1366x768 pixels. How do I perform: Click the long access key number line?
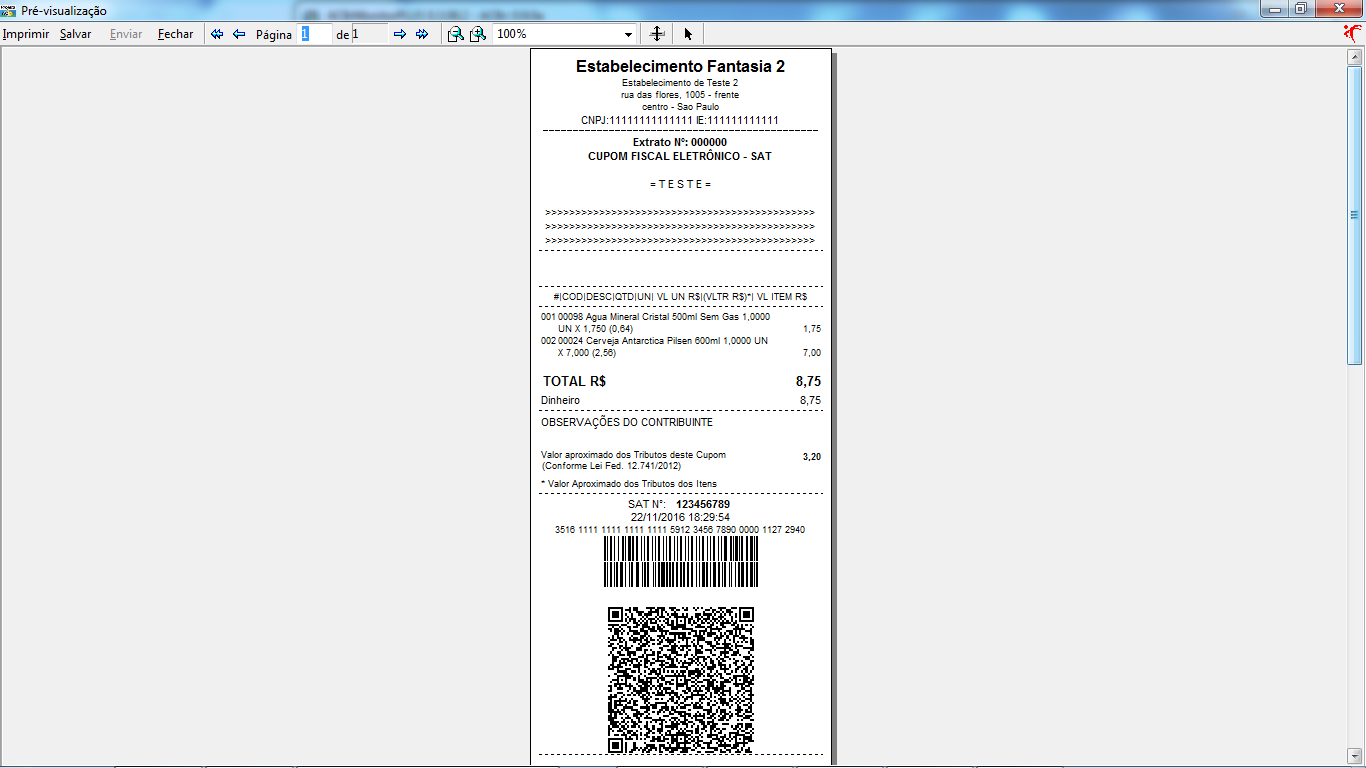680,530
